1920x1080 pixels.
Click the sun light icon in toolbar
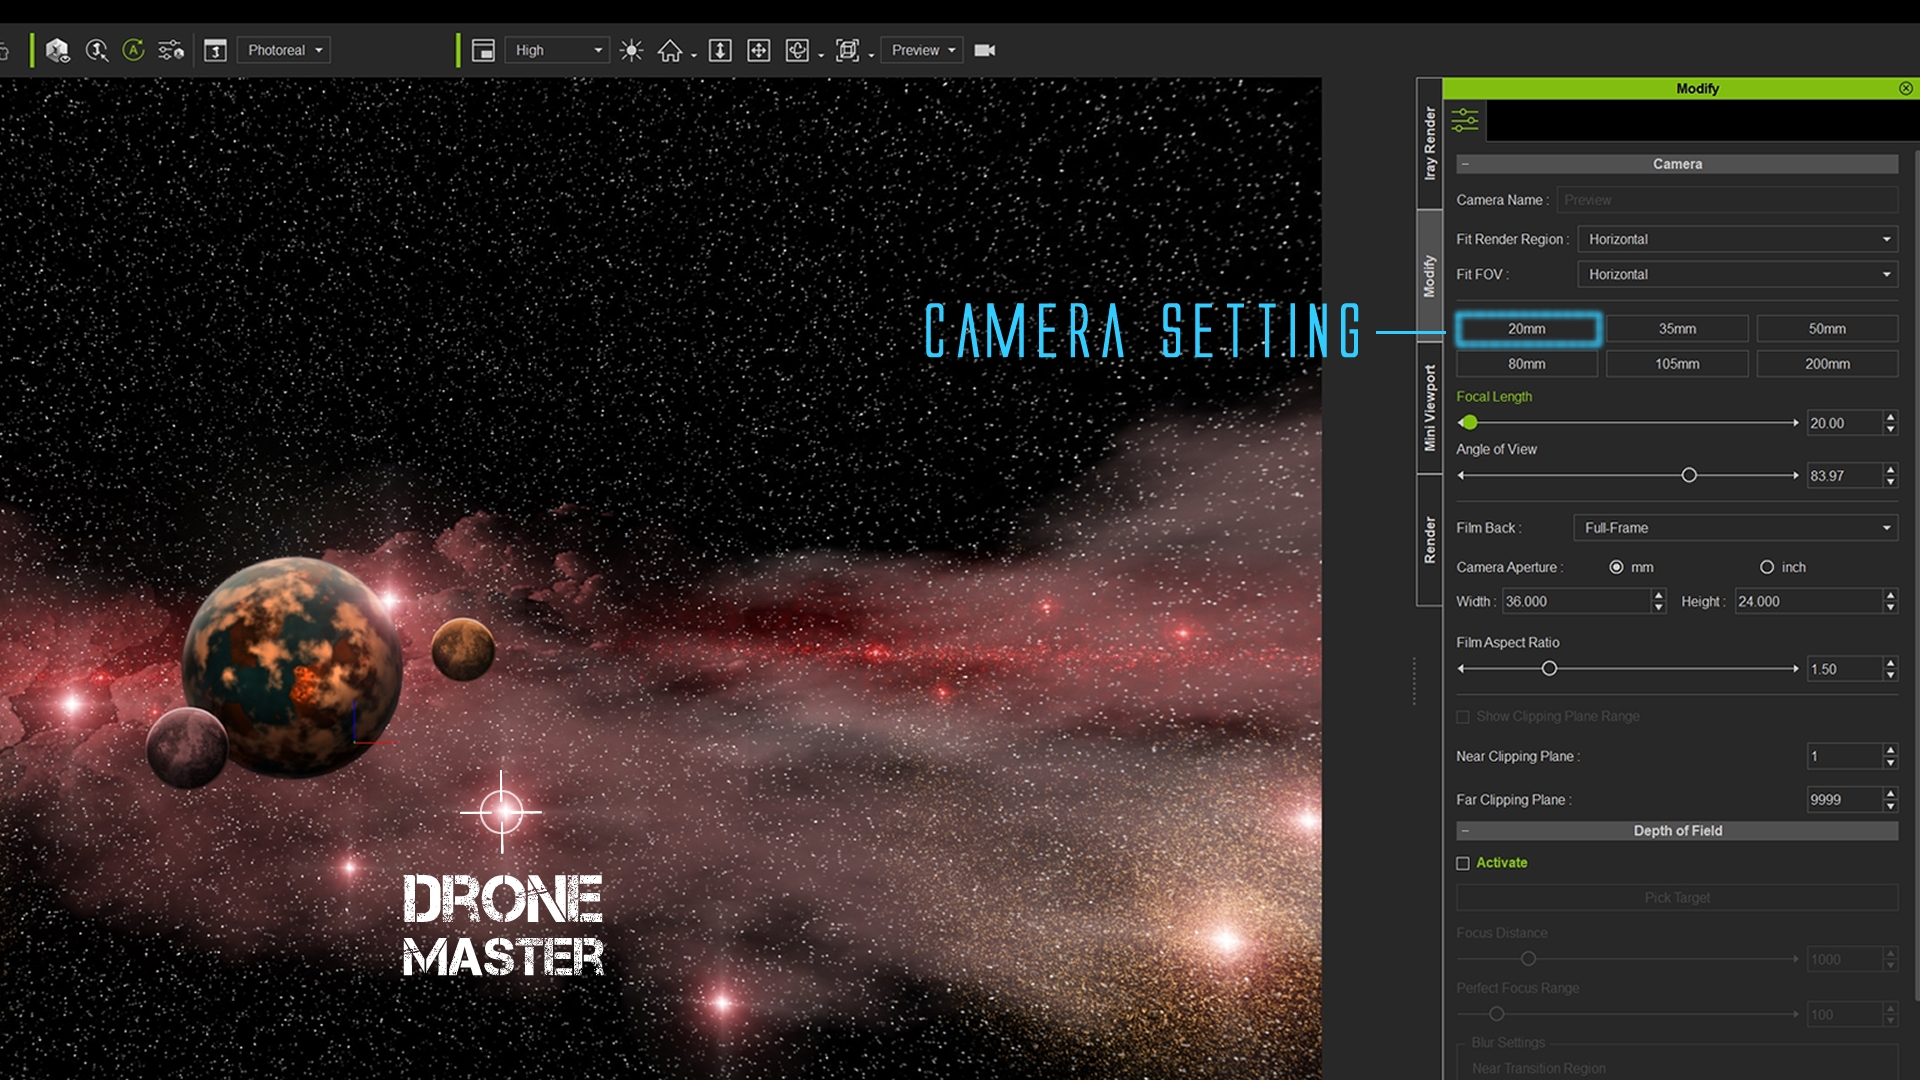(631, 50)
